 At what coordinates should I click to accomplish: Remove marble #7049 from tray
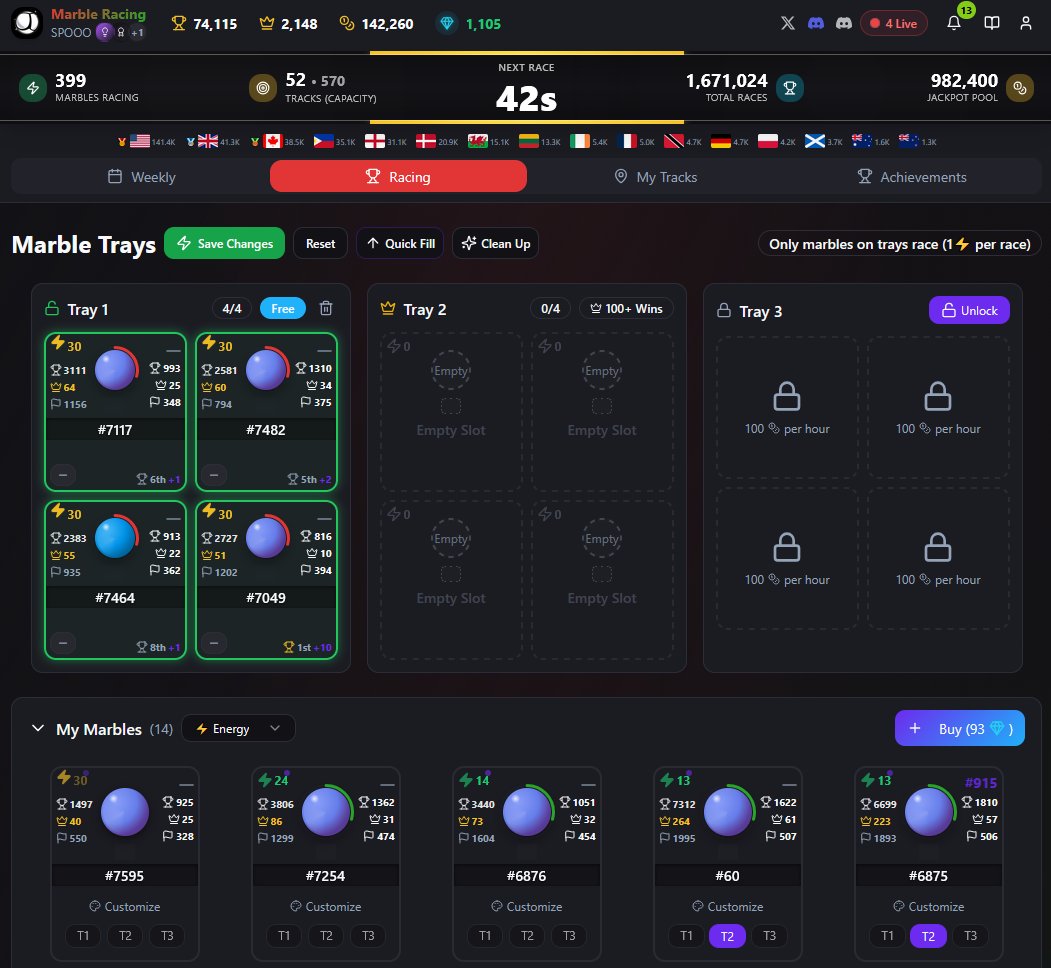(214, 643)
